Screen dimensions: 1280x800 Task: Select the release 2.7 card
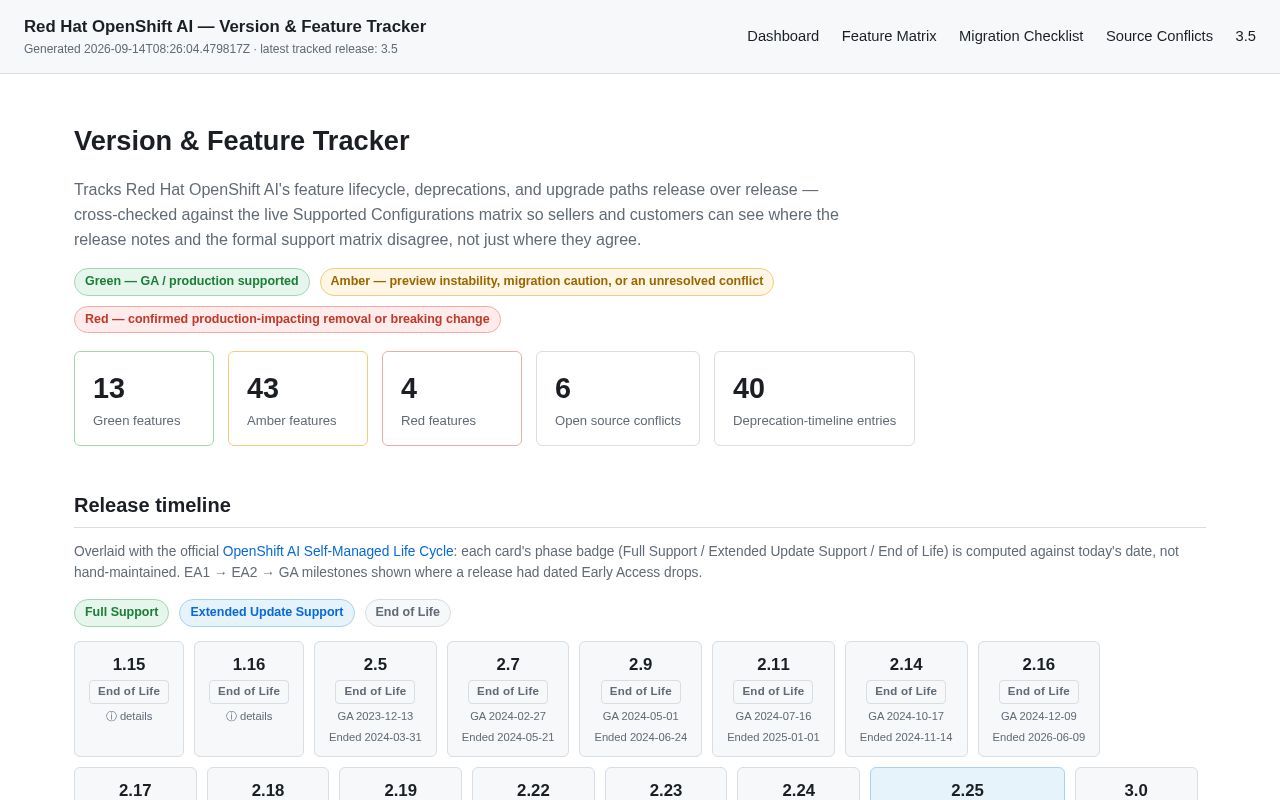click(x=508, y=699)
